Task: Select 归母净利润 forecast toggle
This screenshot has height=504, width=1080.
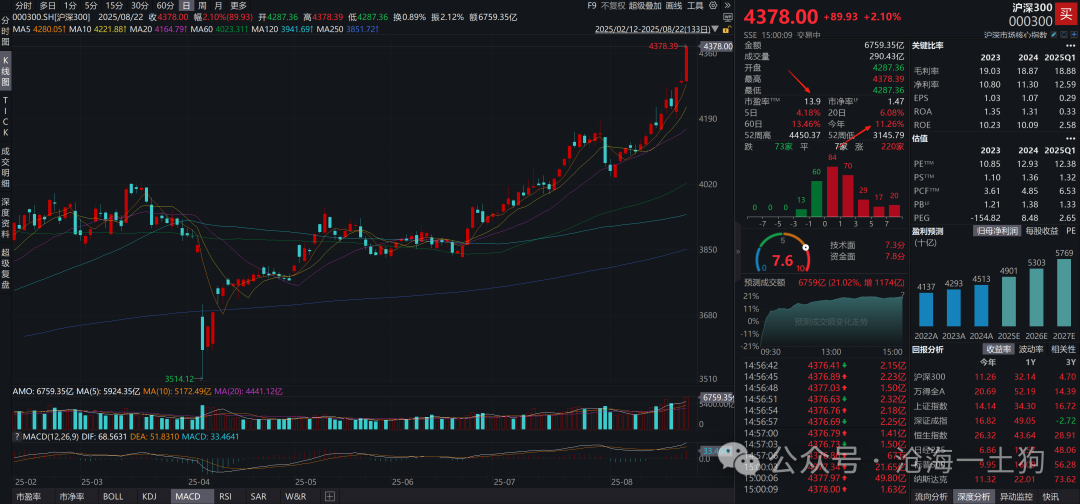Action: click(997, 231)
